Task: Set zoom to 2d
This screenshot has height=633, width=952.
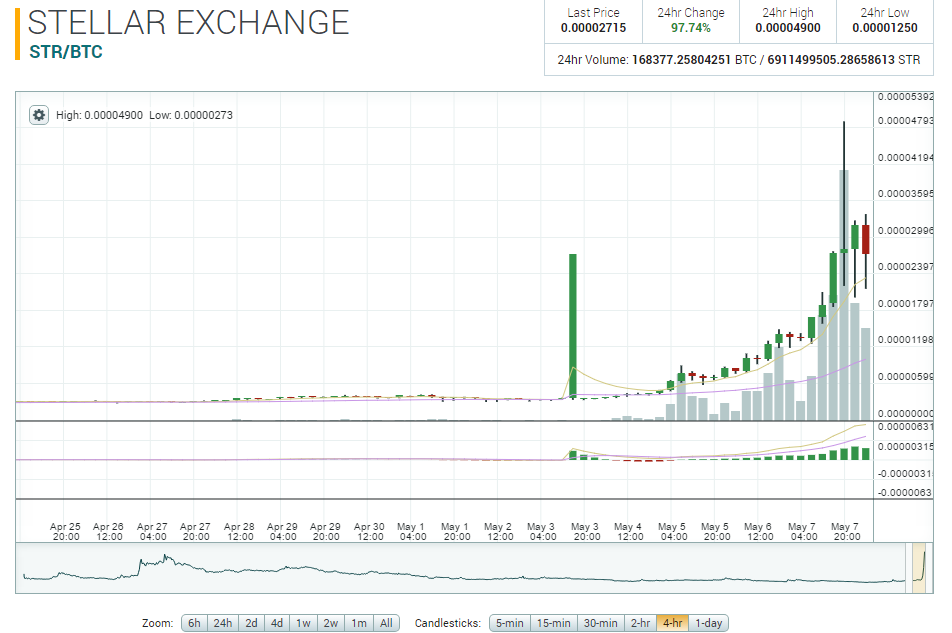Action: pyautogui.click(x=251, y=623)
